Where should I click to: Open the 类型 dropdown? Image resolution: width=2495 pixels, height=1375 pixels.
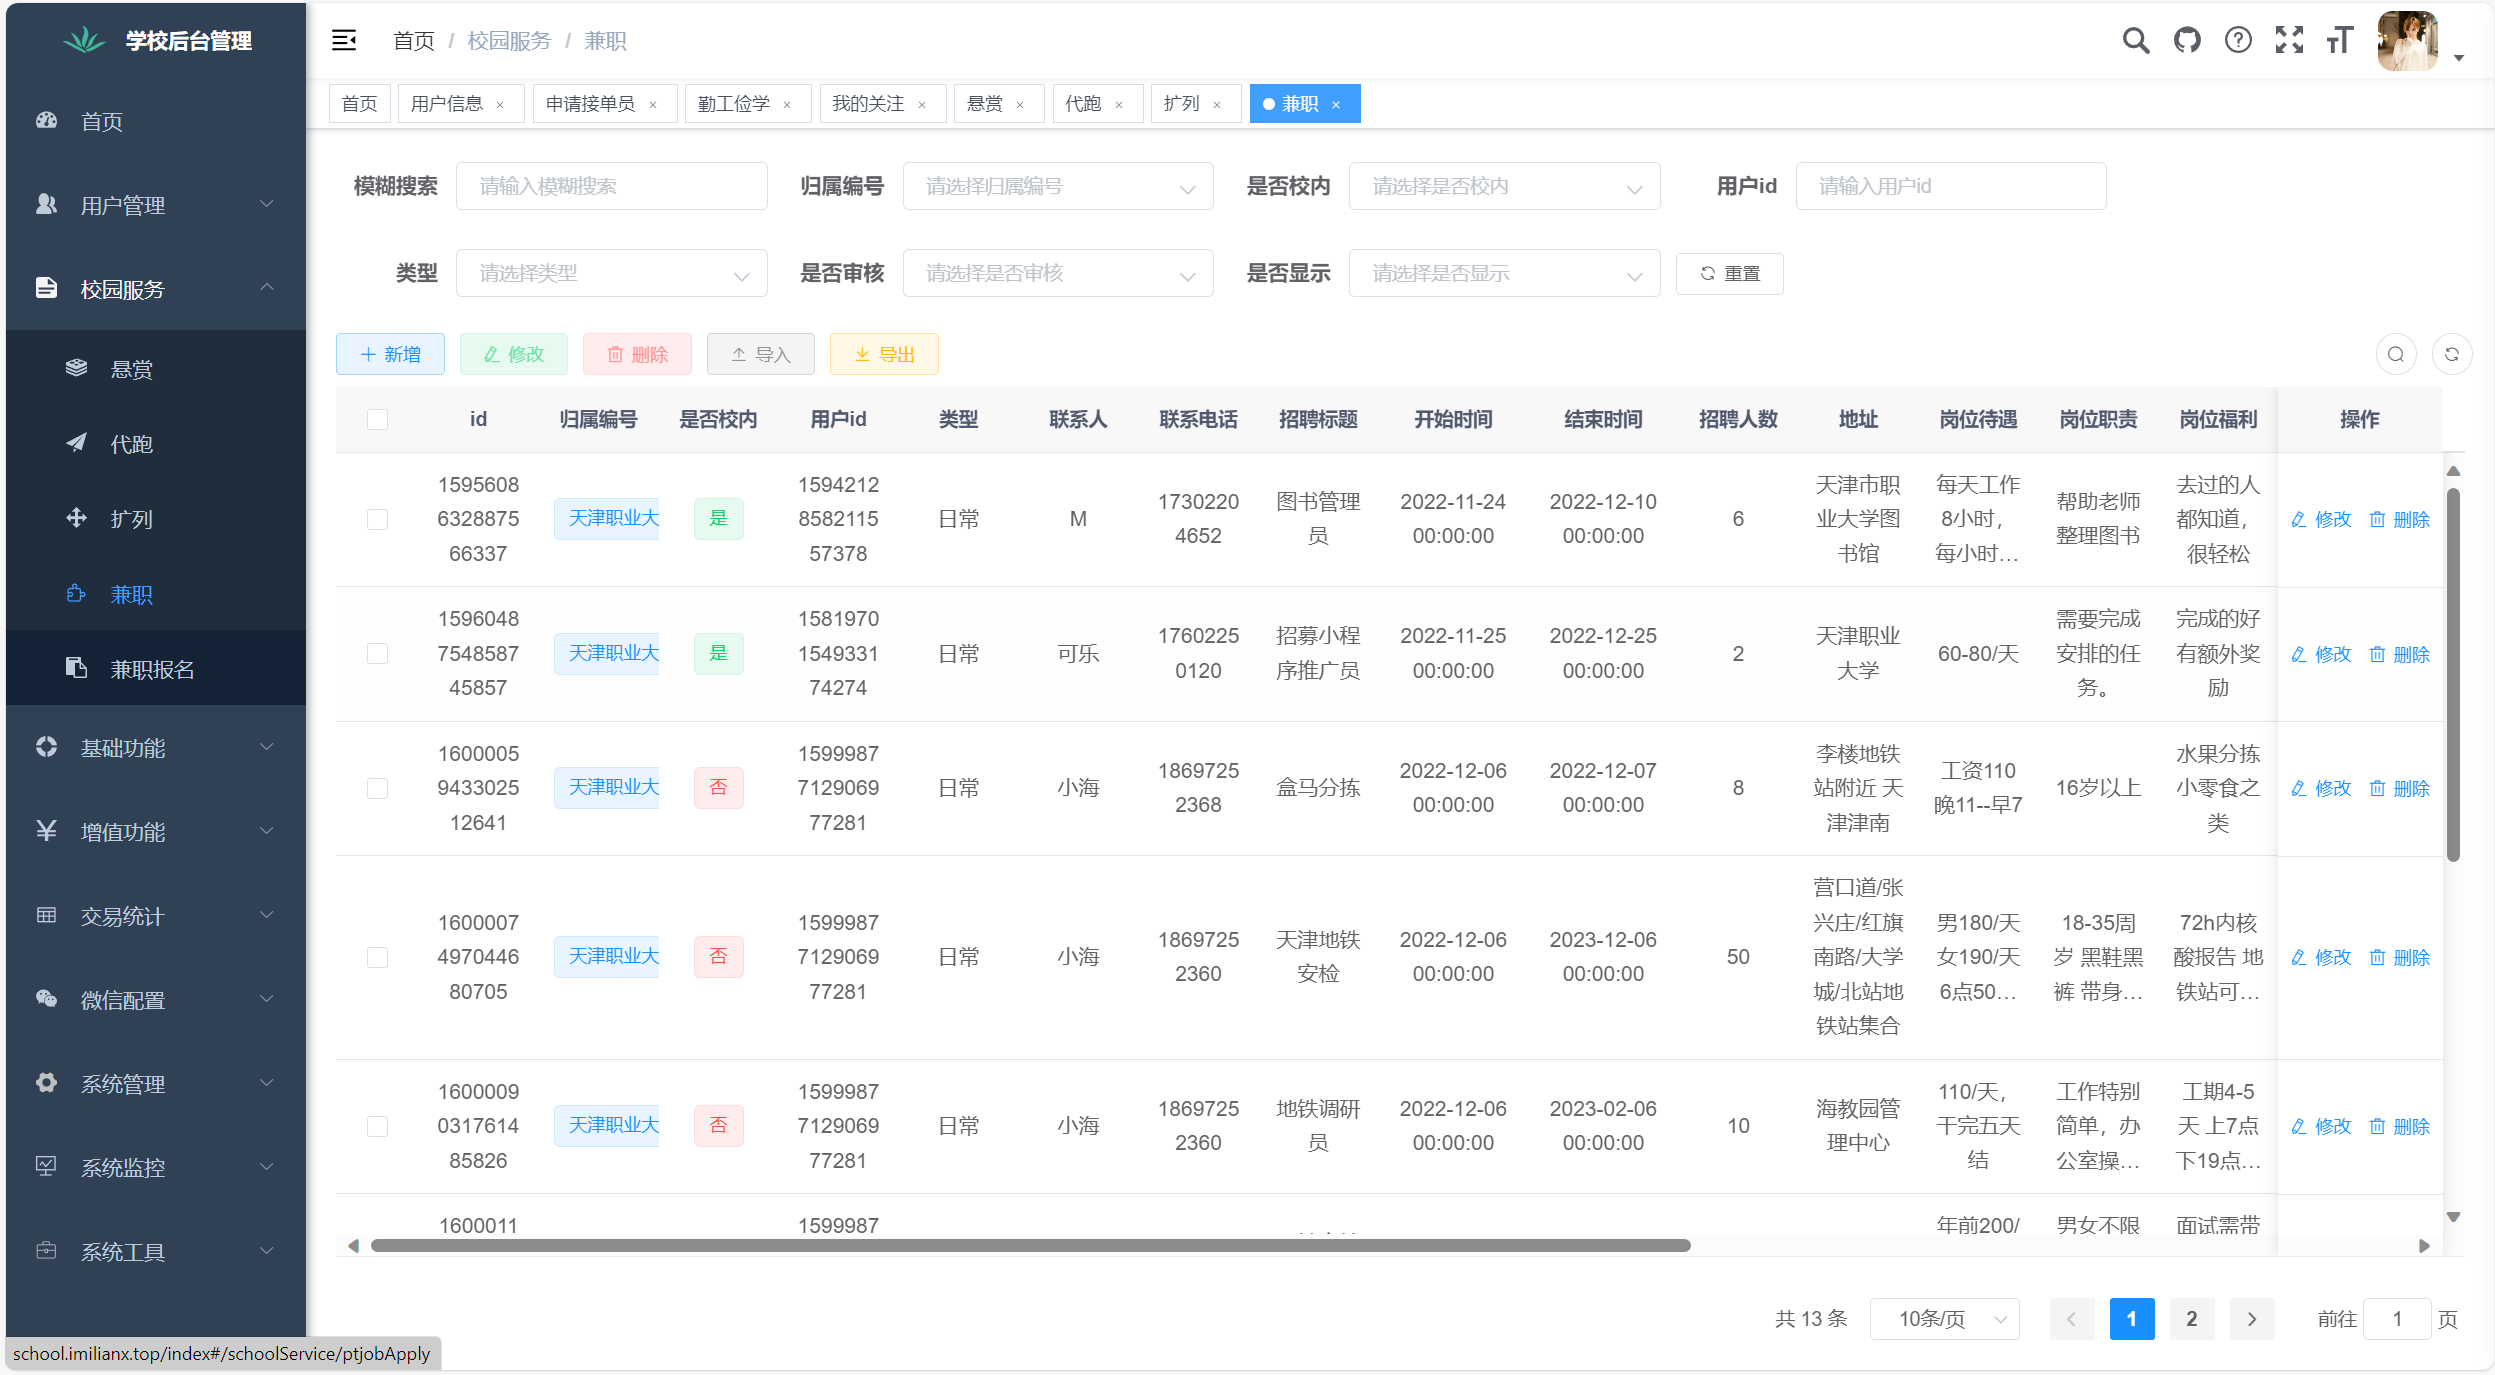(x=611, y=273)
